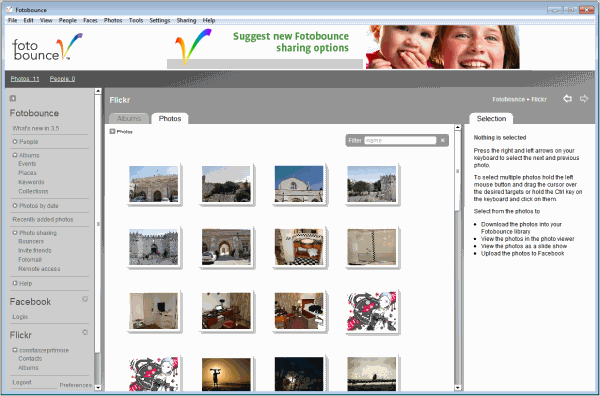The width and height of the screenshot is (600, 396).
Task: Select the red and black illustration thumbnail in third row
Action: pyautogui.click(x=372, y=311)
